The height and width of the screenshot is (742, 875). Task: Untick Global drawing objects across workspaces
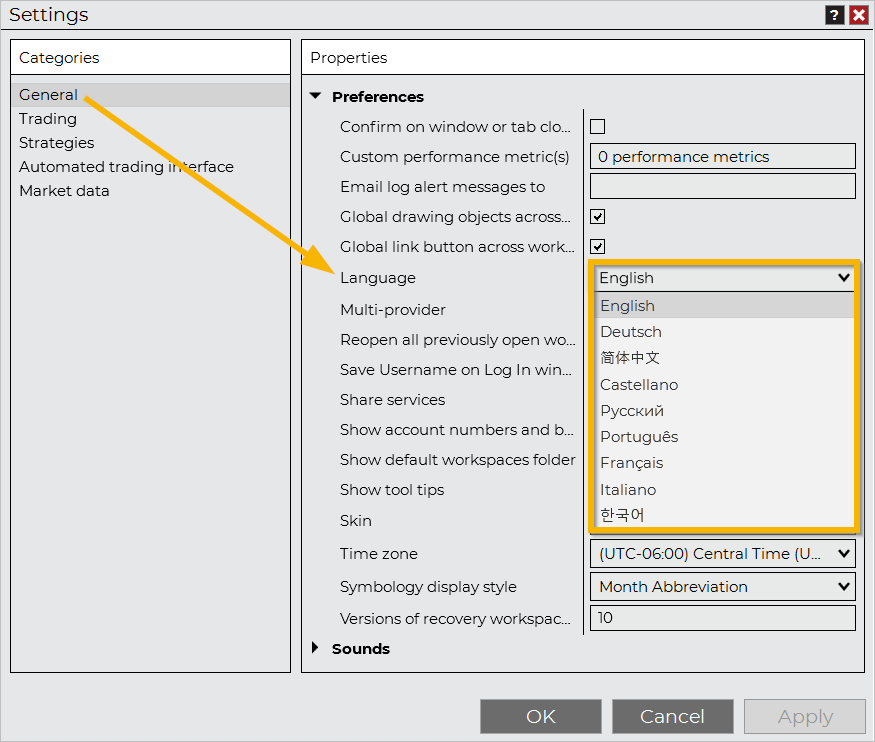coord(598,216)
